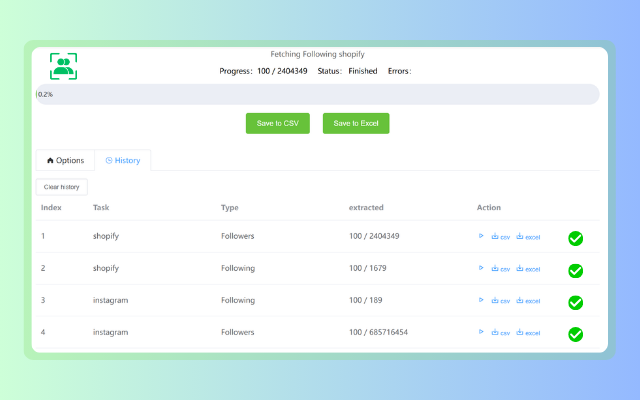Download excel for shopify Followers row
Image resolution: width=640 pixels, height=400 pixels.
528,236
